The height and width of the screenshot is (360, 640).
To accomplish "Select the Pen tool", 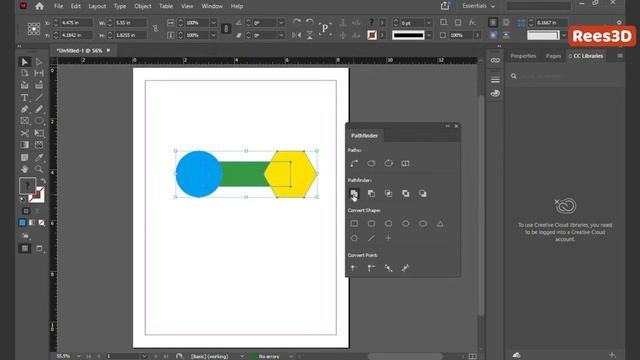I will click(x=25, y=109).
